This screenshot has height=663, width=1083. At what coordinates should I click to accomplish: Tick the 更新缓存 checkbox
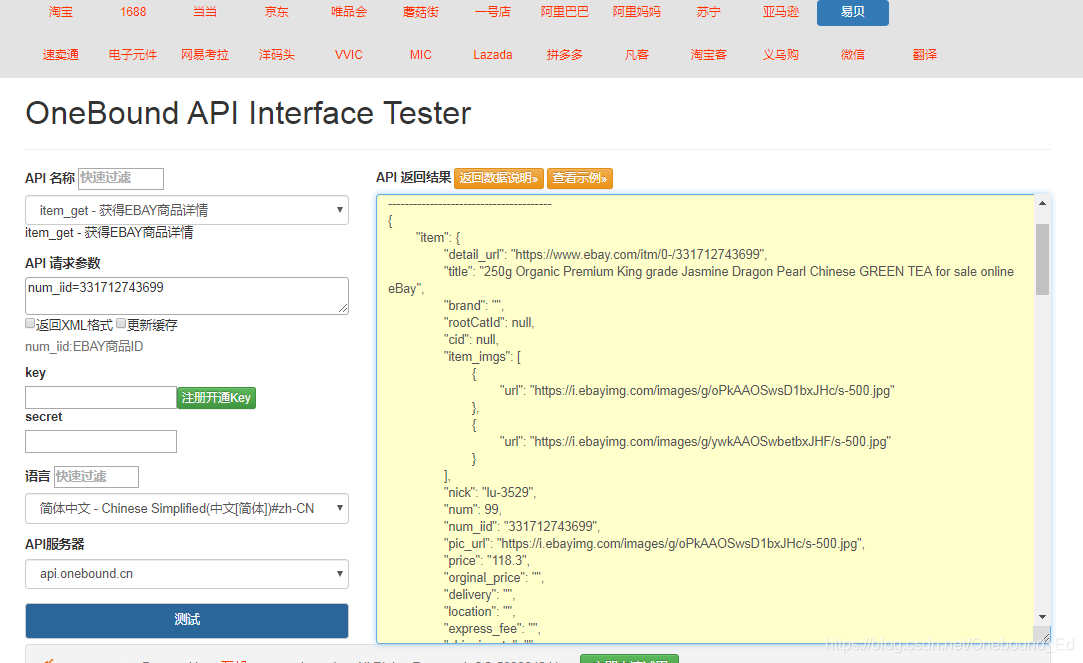point(121,323)
